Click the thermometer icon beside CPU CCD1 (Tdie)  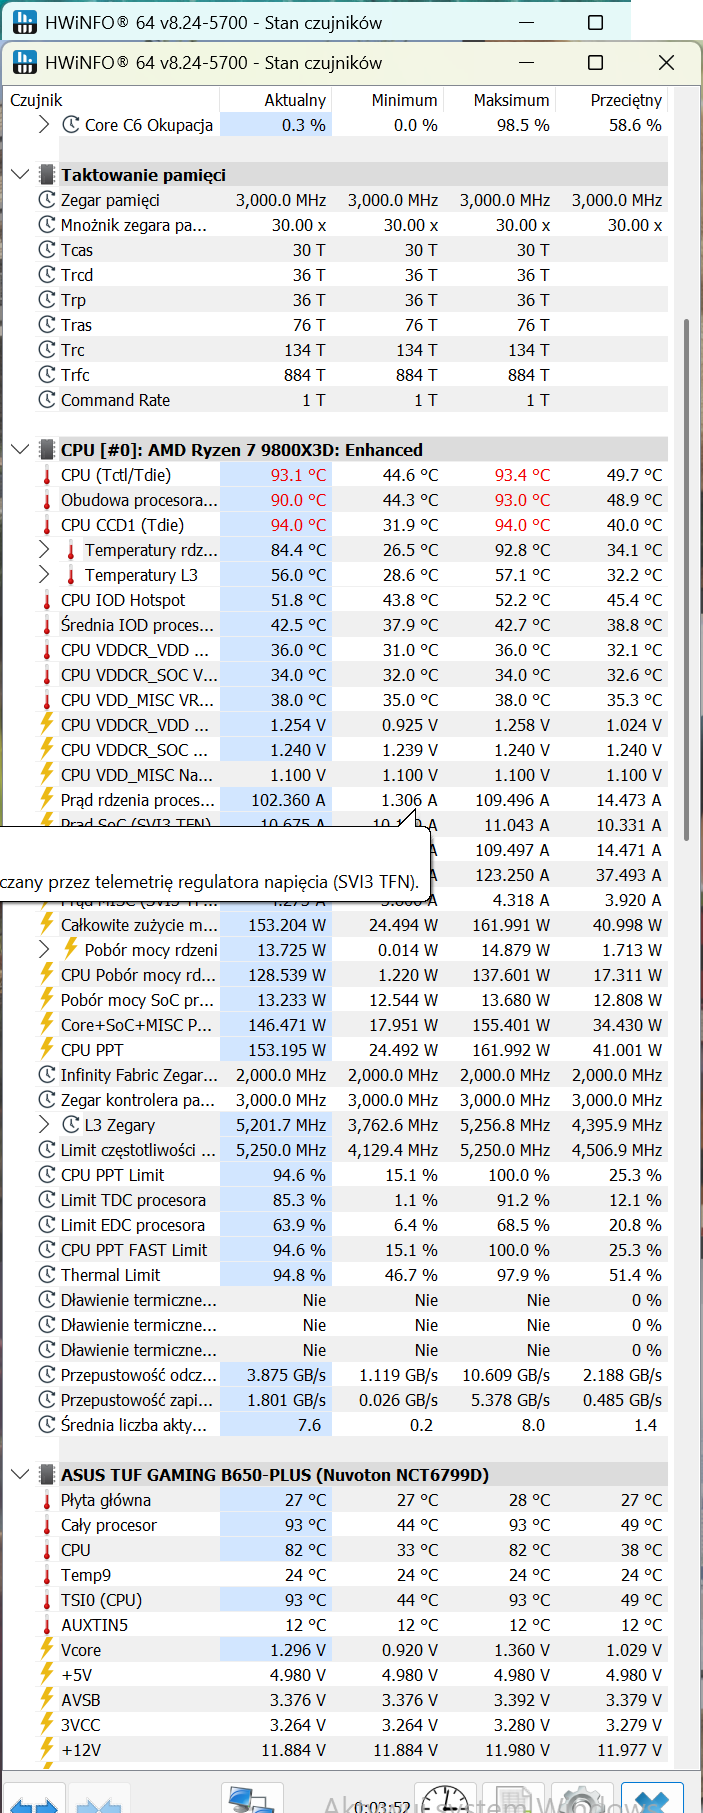coord(46,525)
